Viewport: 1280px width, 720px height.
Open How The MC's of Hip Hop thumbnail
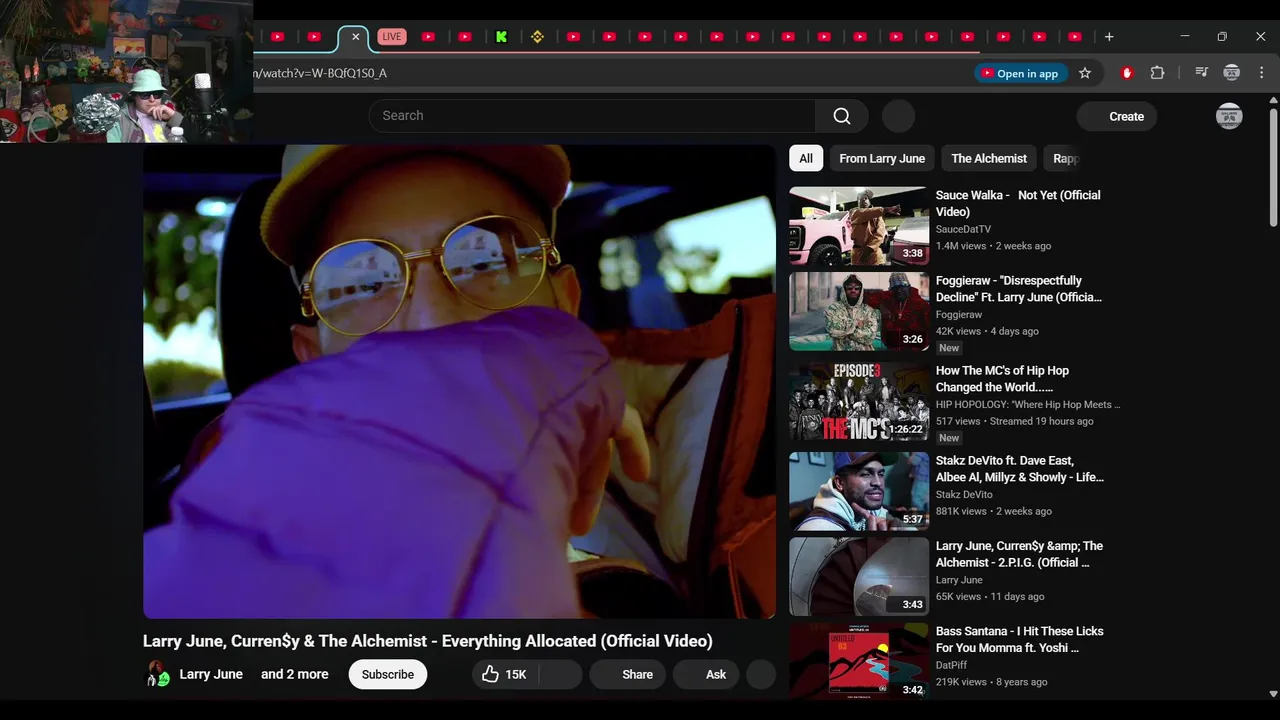[x=859, y=401]
